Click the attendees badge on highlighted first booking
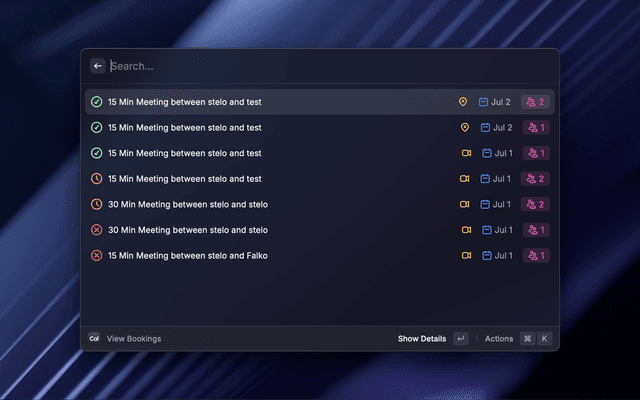Screen dimensions: 640x400 tap(536, 102)
